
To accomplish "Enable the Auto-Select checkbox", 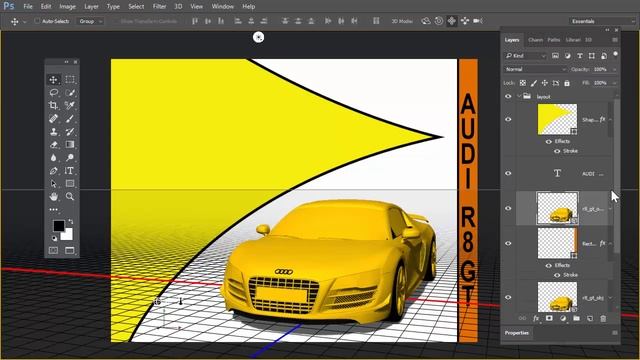I will tap(37, 21).
